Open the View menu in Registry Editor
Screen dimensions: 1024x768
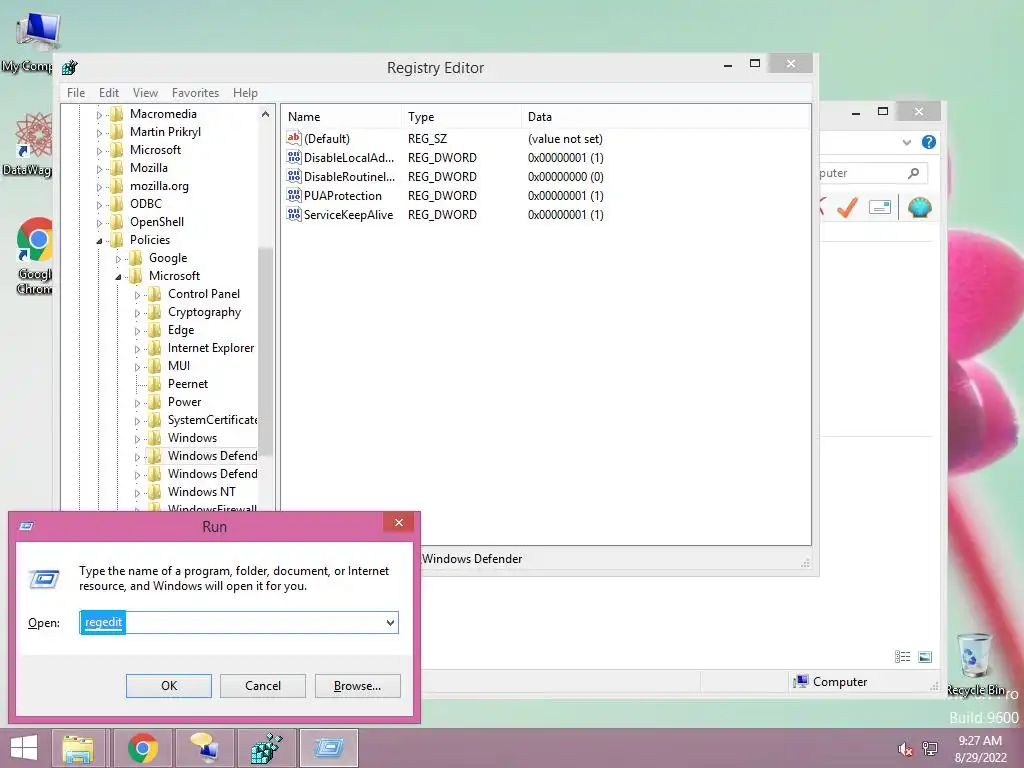click(145, 93)
